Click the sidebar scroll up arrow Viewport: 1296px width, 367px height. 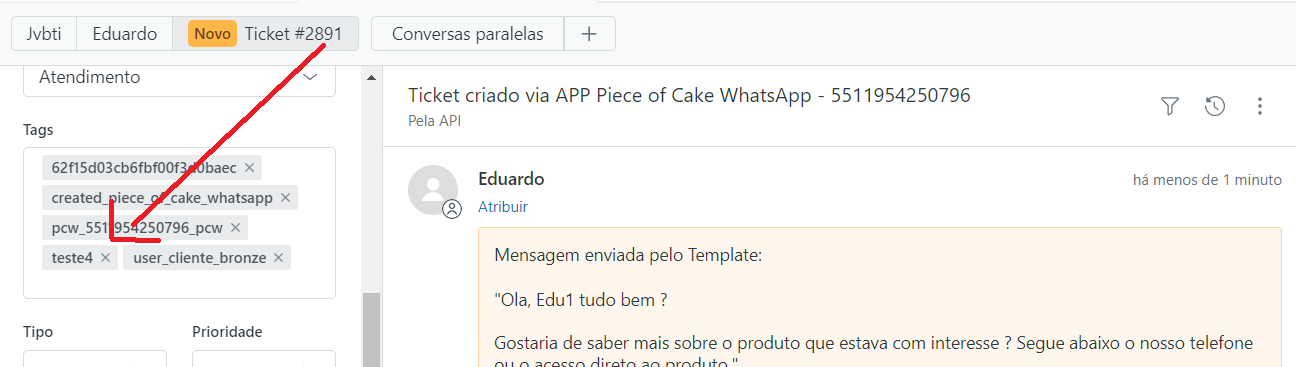click(x=371, y=77)
